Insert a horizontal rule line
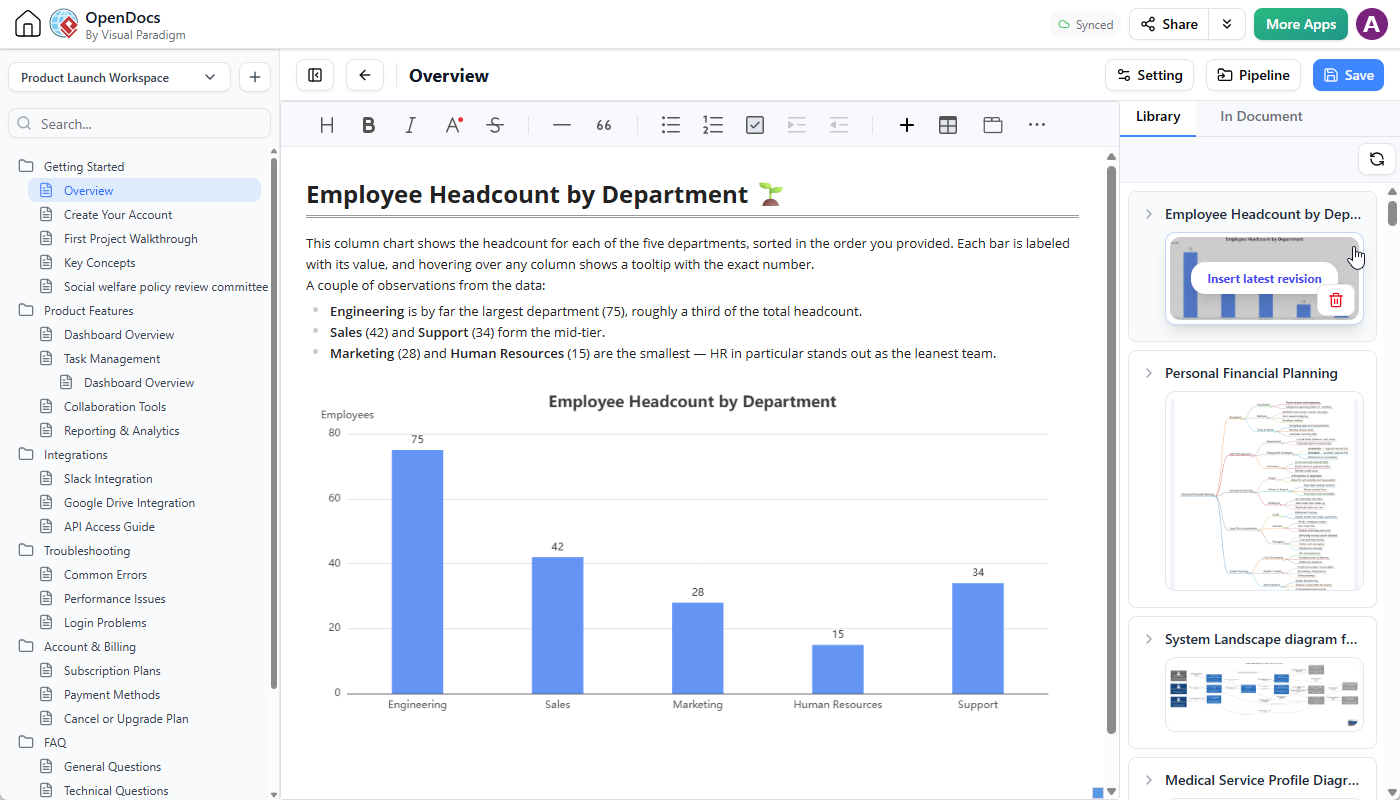Screen dimensions: 1400x800 click(562, 125)
